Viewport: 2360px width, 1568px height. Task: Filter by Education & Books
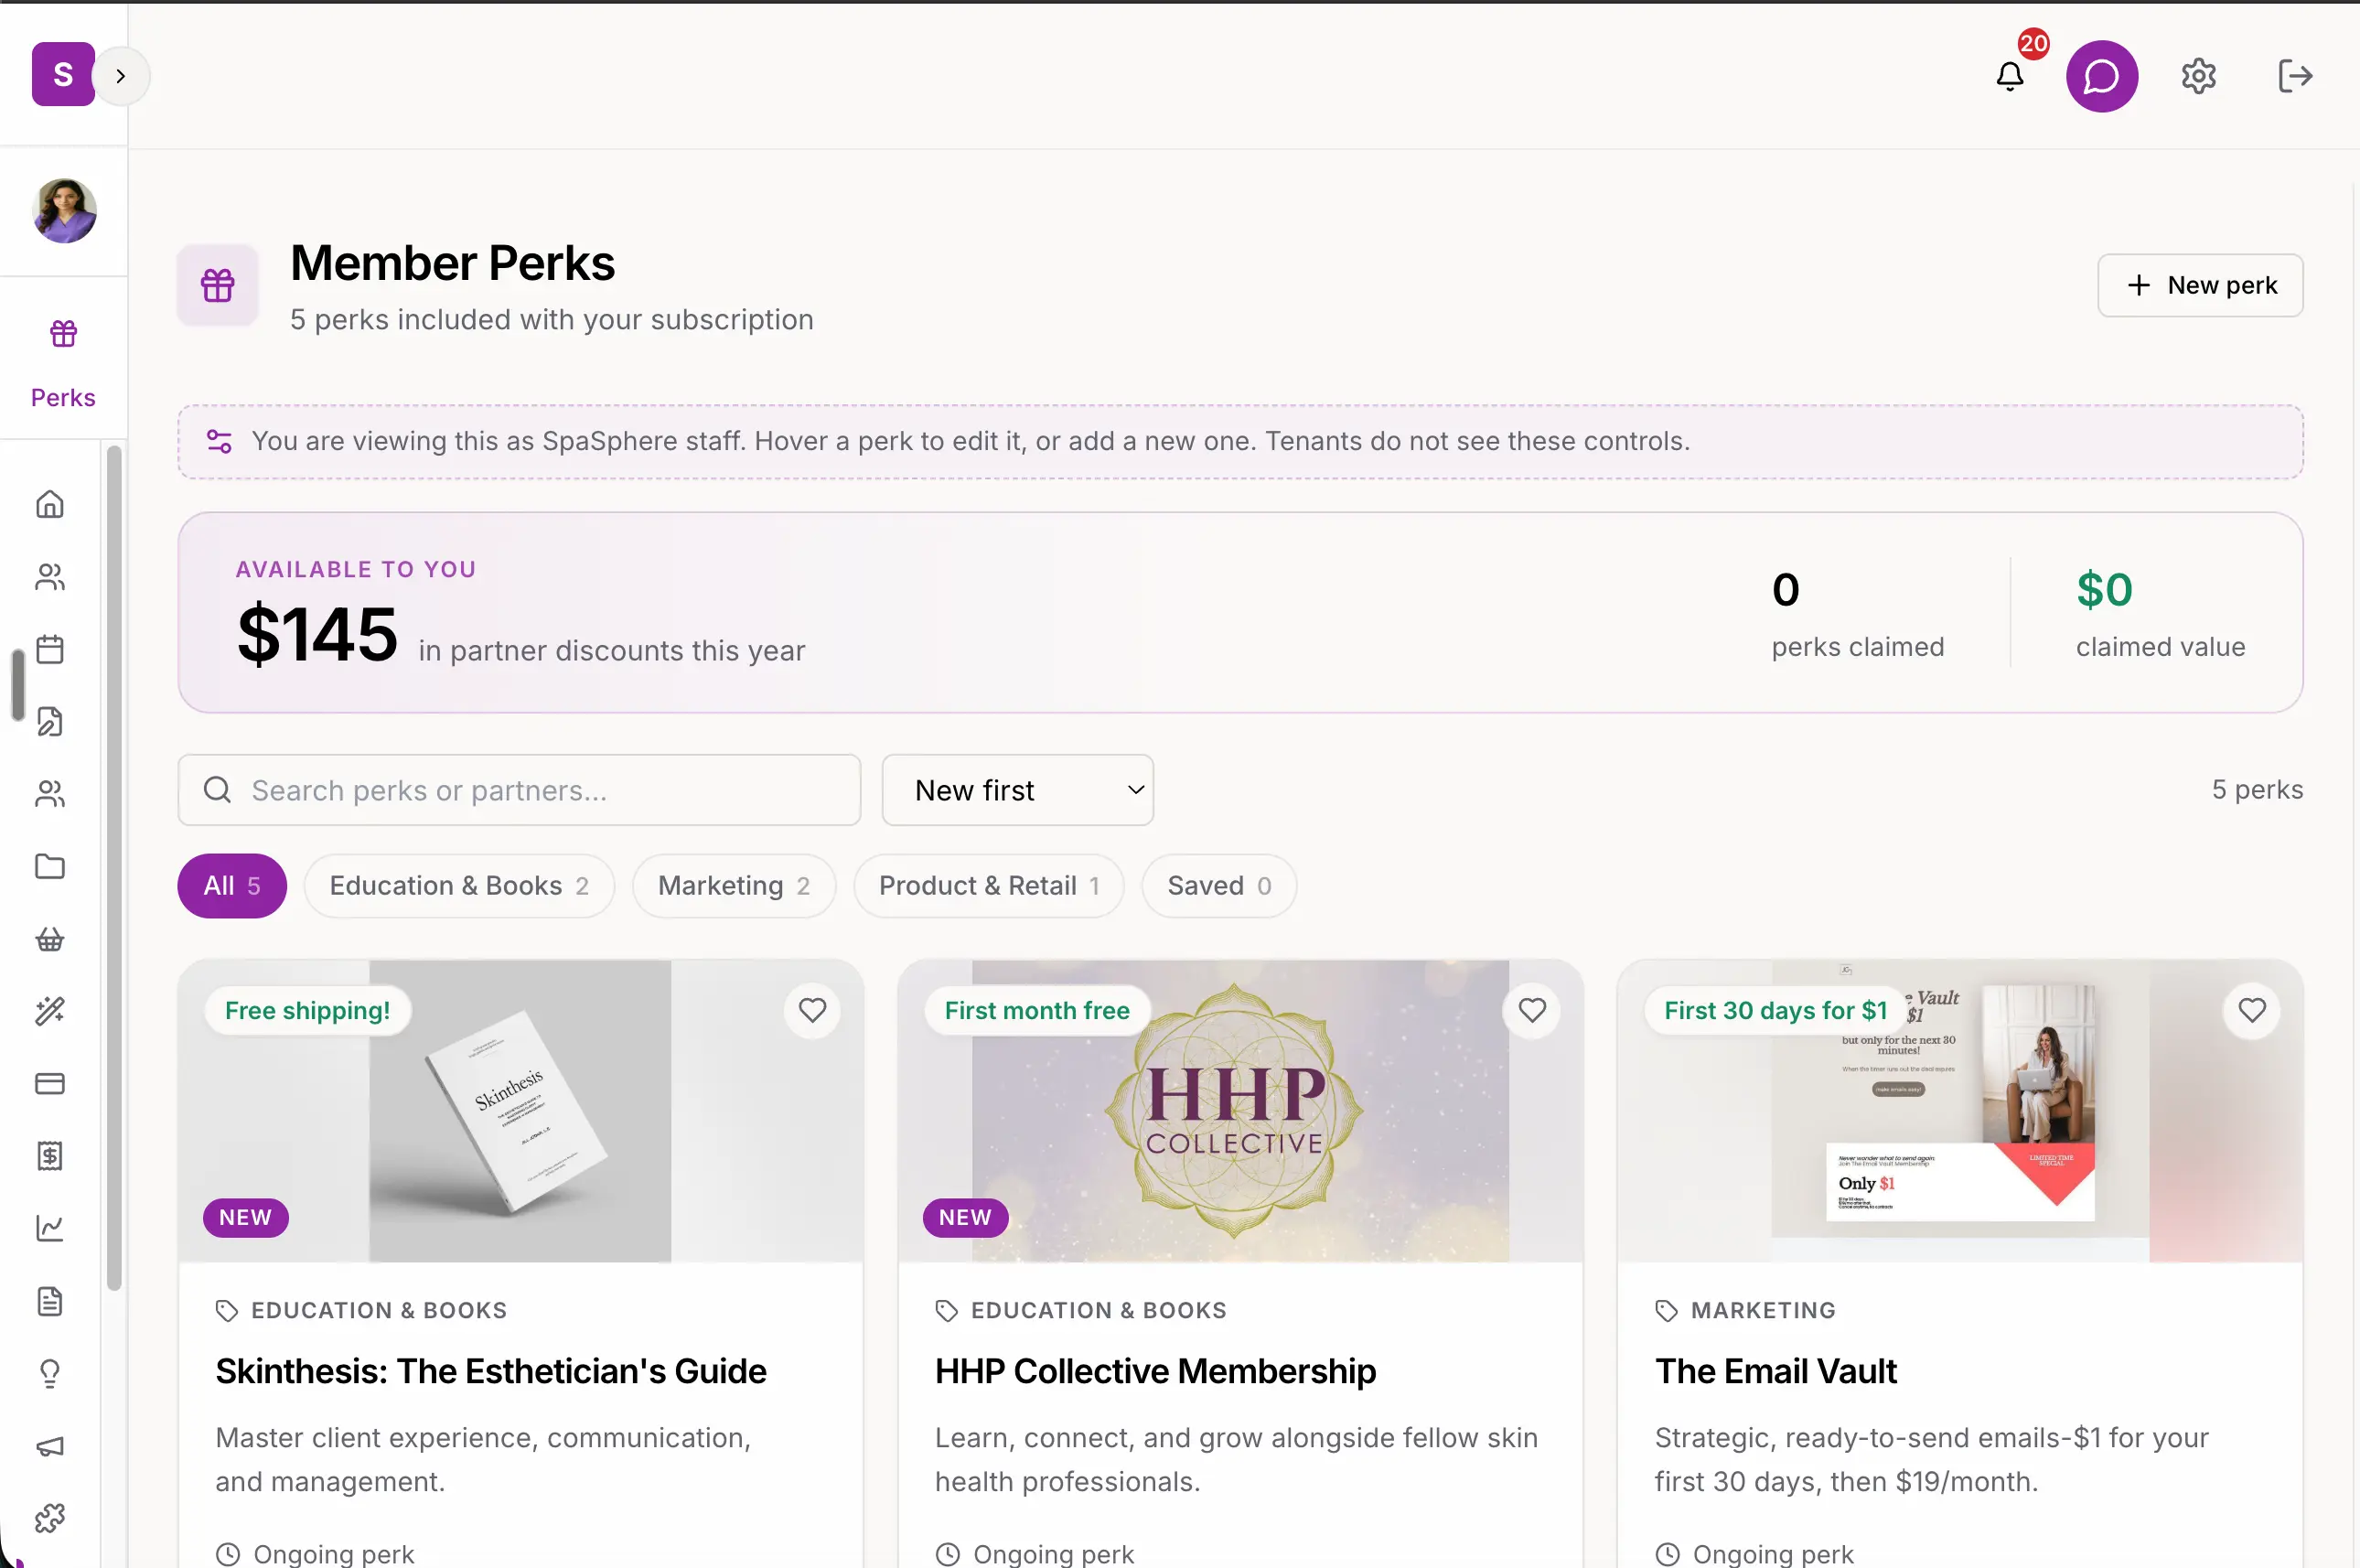tap(459, 886)
